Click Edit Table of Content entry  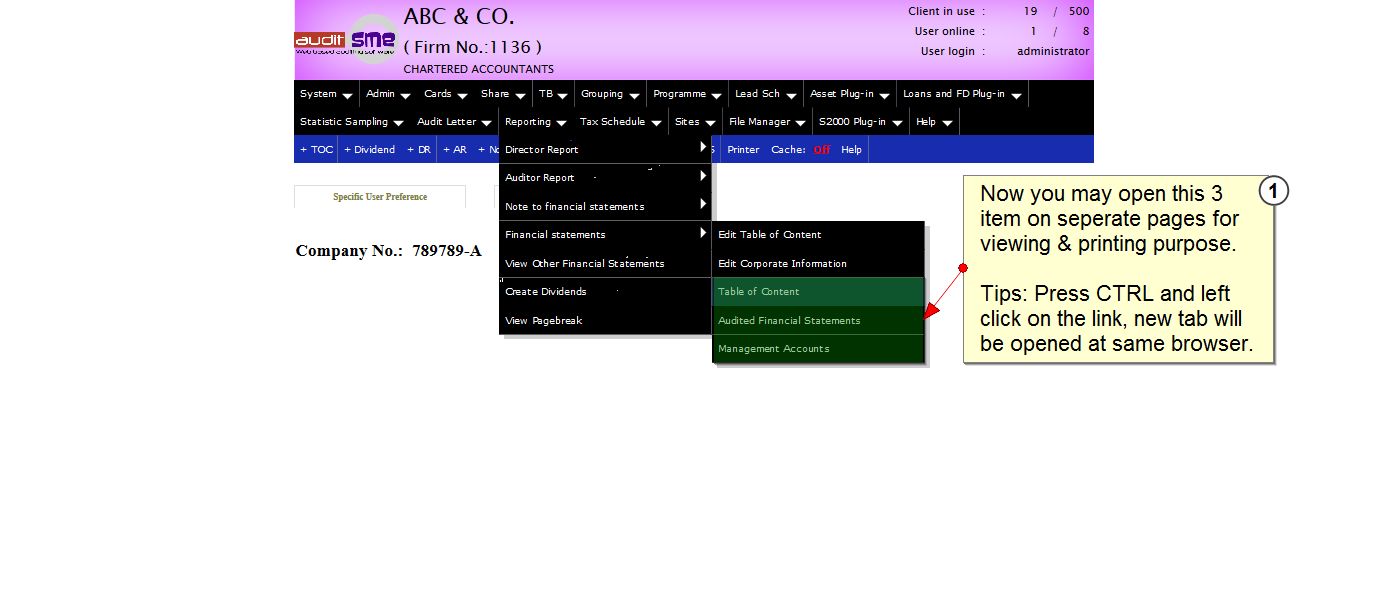click(769, 235)
